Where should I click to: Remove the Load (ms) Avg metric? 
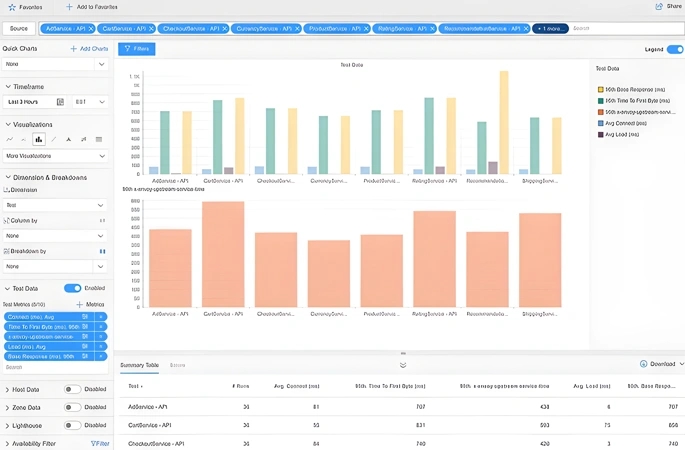click(101, 346)
